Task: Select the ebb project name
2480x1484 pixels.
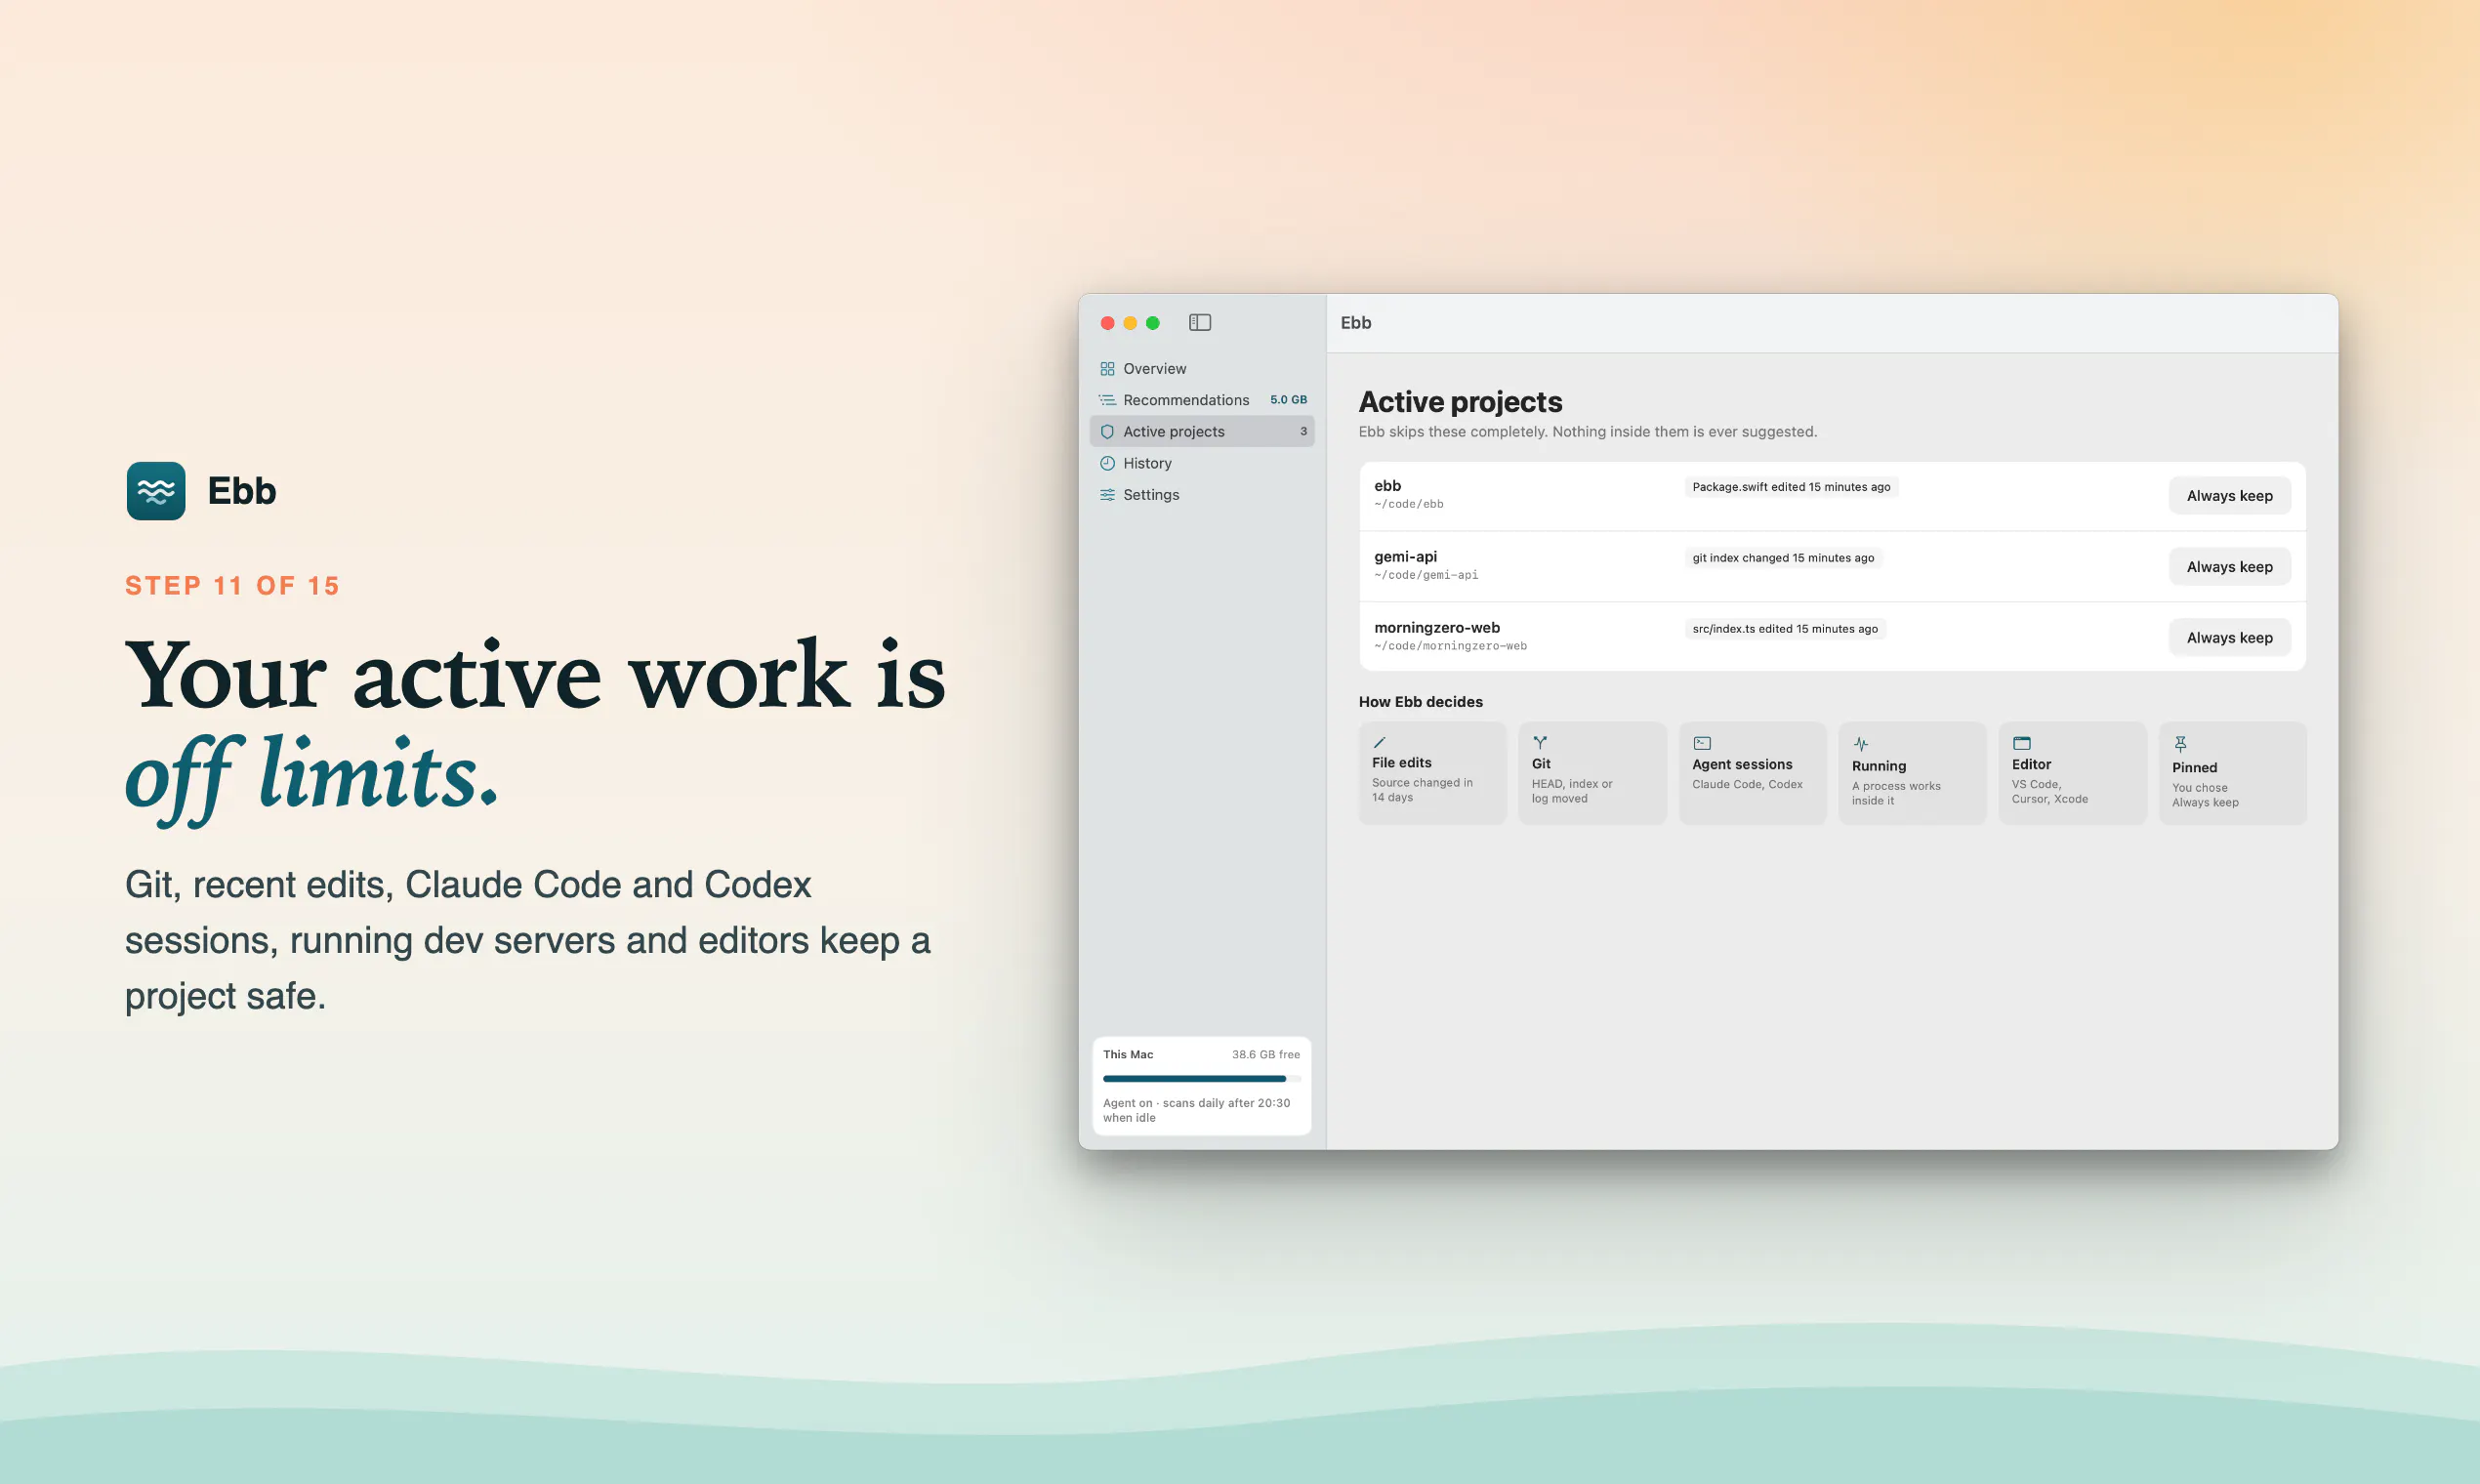Action: click(1387, 486)
